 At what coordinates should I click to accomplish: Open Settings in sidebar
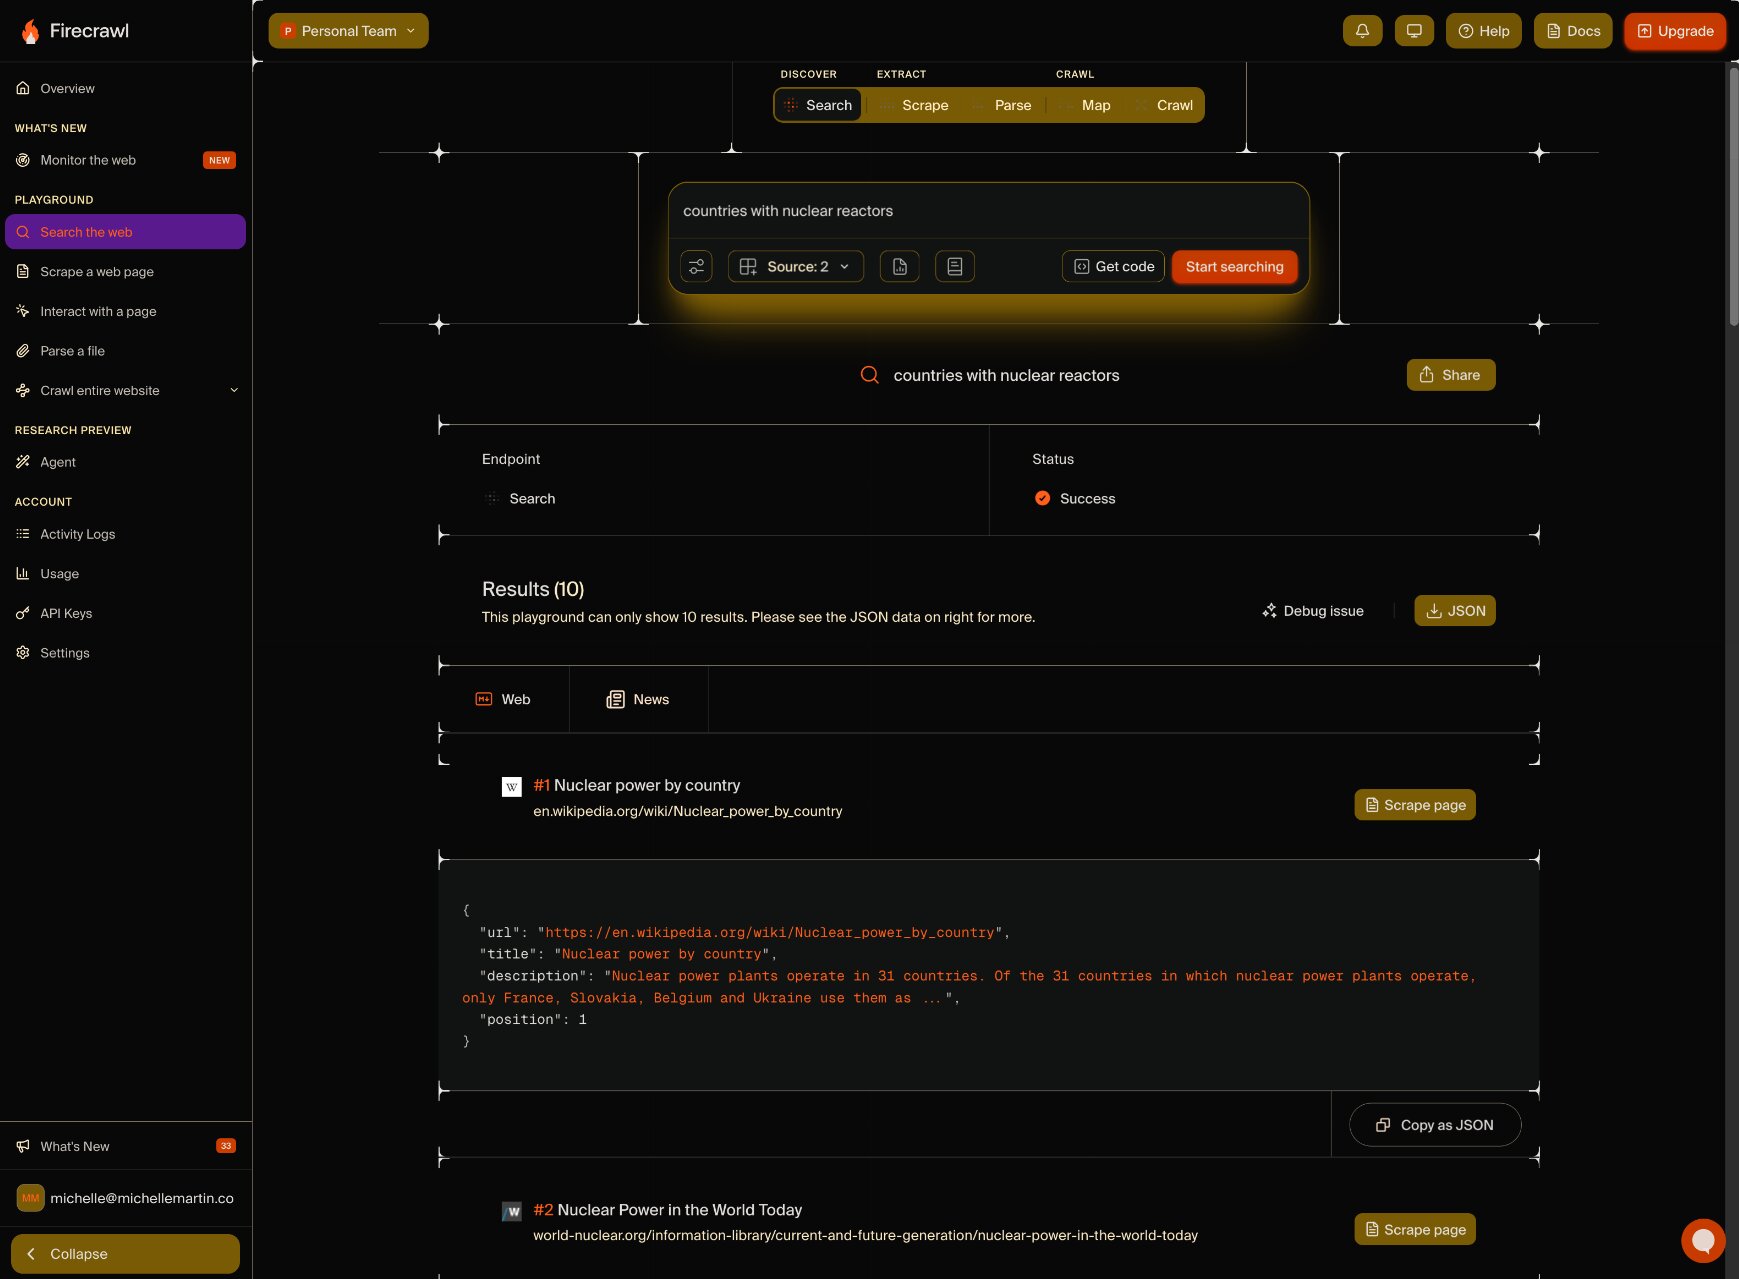[x=126, y=653]
